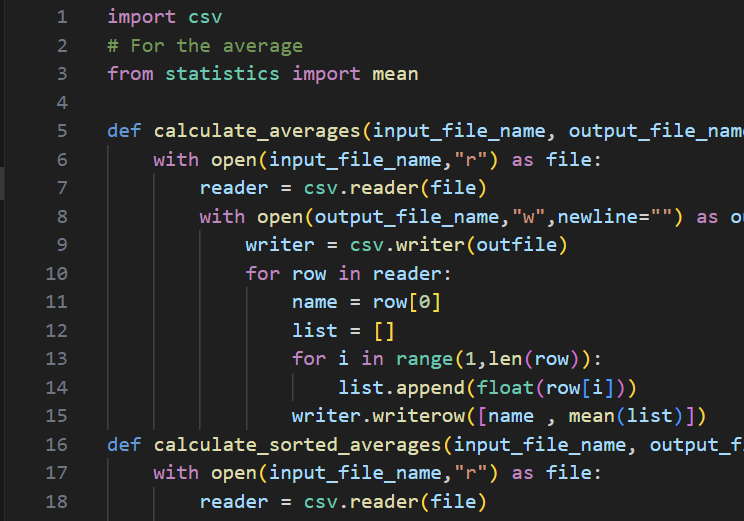The width and height of the screenshot is (744, 521).
Task: Click line number 10 in the gutter
Action: 56,274
